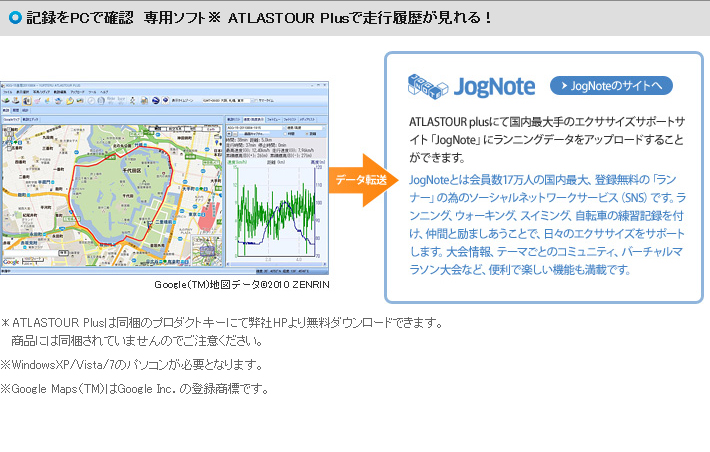
Task: Open the ATLASTOUR Plus screenshot image
Action: [x=164, y=178]
